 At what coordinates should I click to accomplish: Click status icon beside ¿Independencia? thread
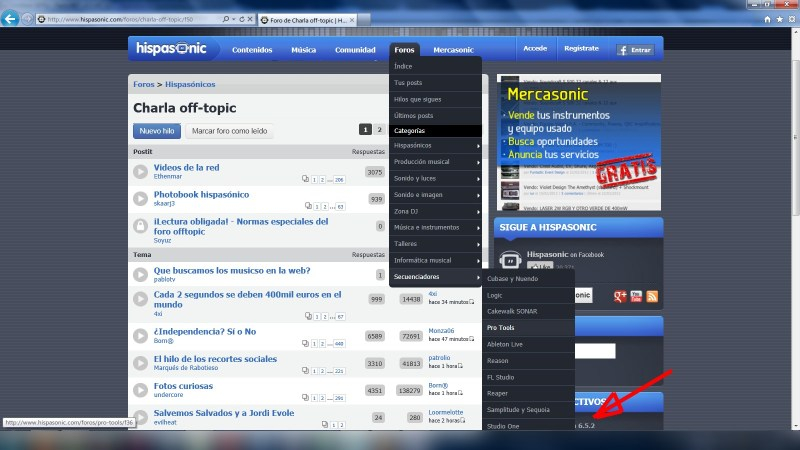140,336
